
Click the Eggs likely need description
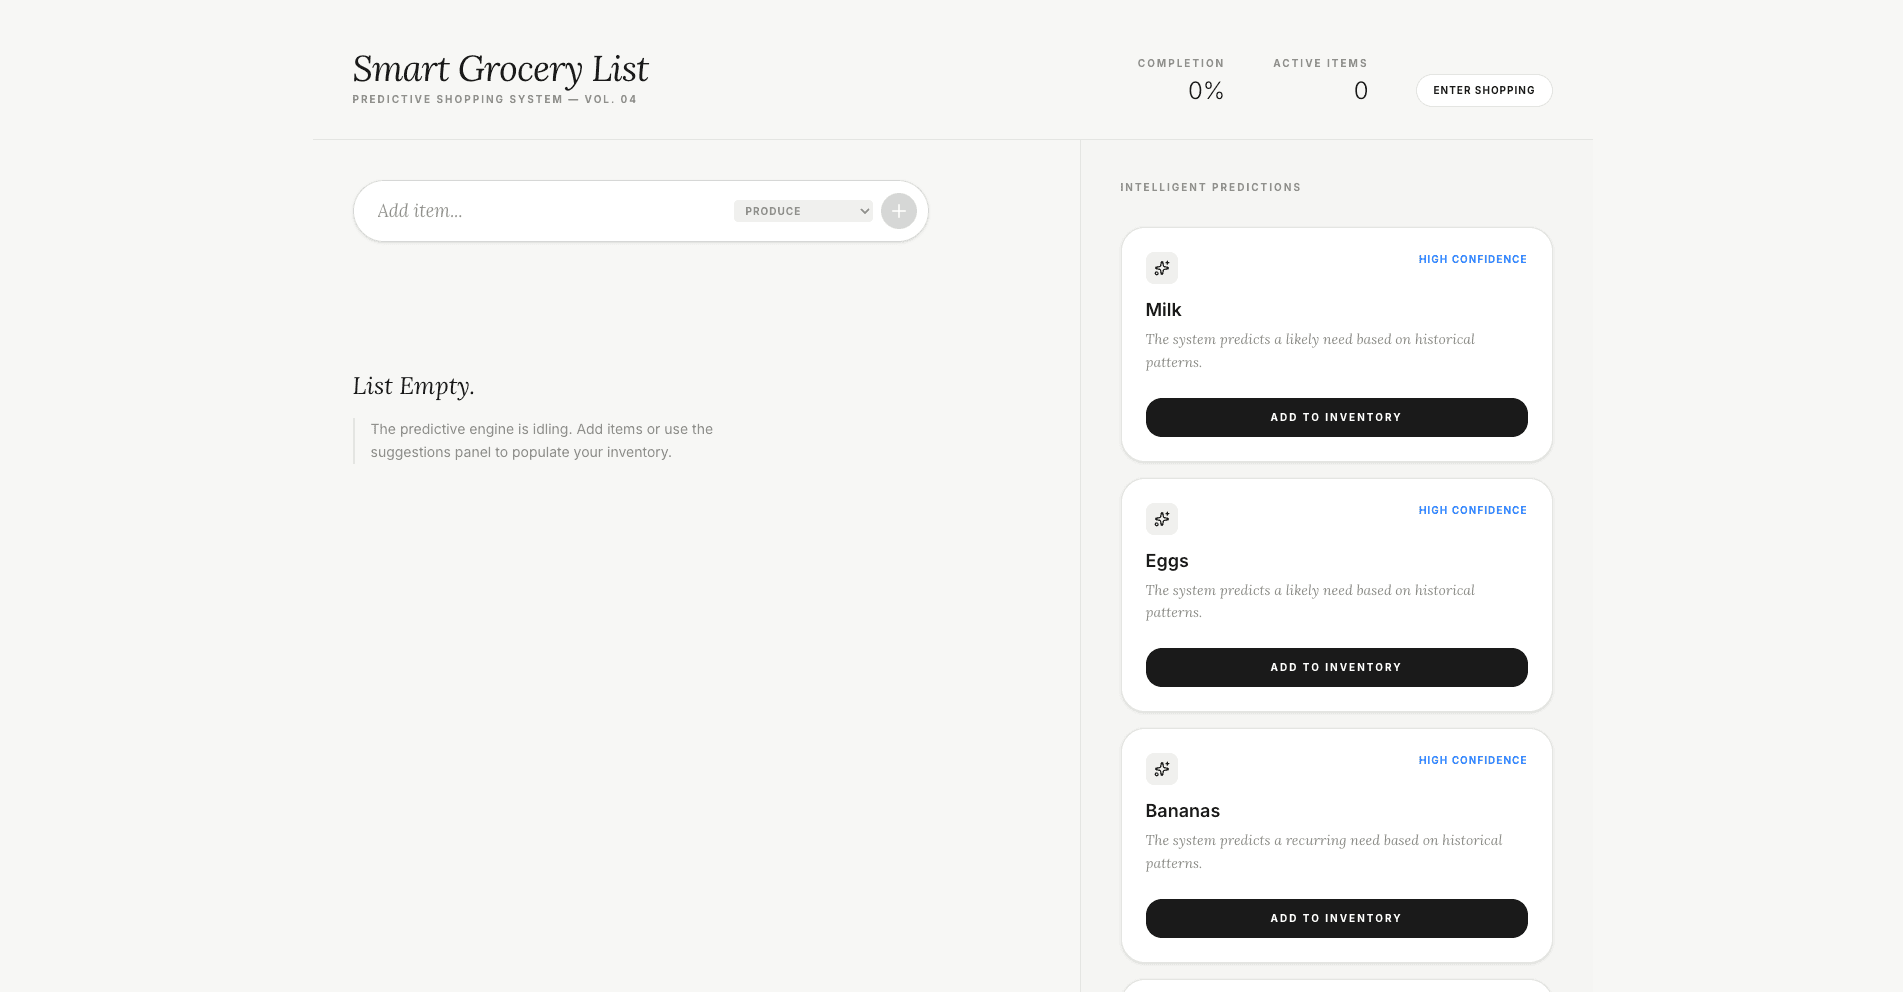(x=1310, y=601)
